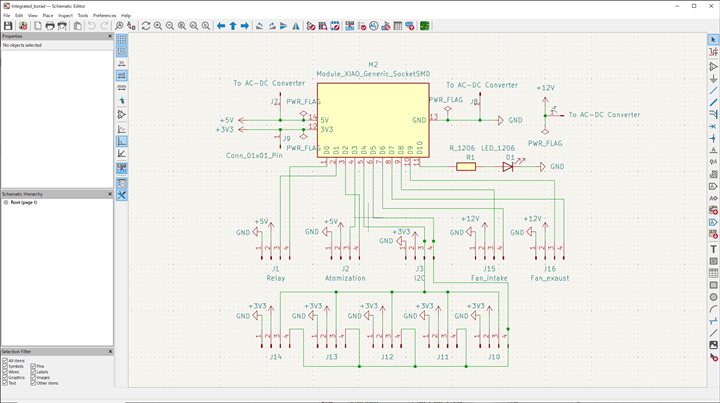This screenshot has height=403, width=720.
Task: Run the Electrical Rules Checker
Action: (x=362, y=26)
